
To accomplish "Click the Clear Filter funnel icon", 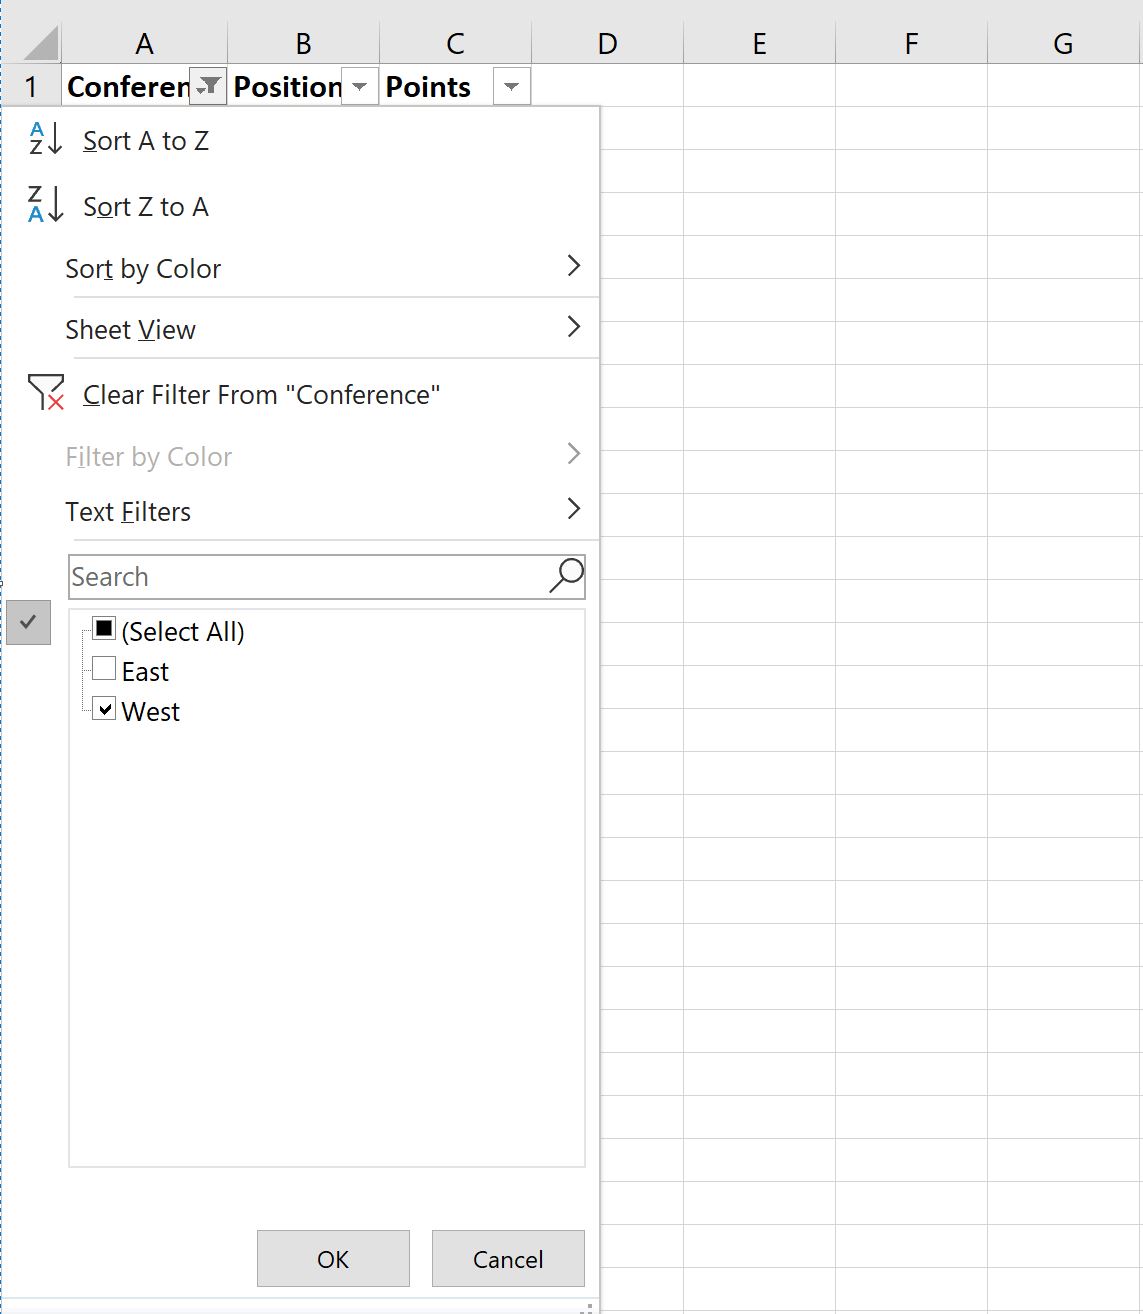I will [x=46, y=393].
